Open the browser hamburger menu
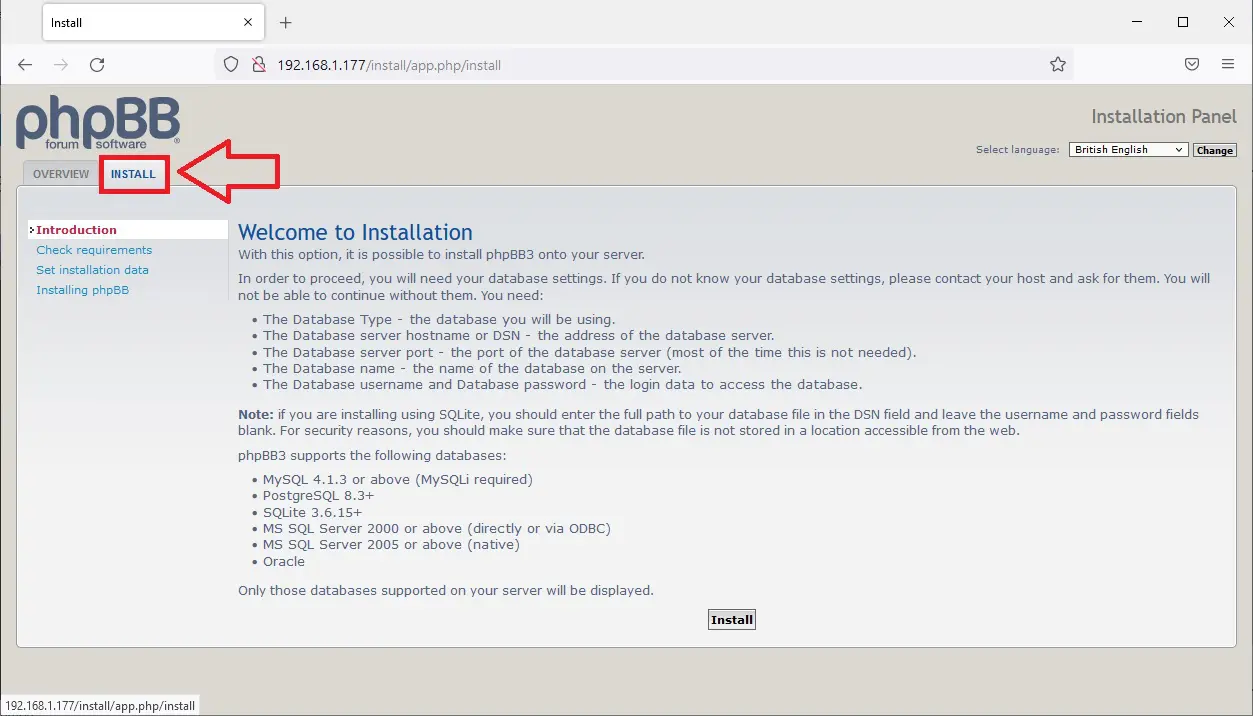 [x=1228, y=64]
